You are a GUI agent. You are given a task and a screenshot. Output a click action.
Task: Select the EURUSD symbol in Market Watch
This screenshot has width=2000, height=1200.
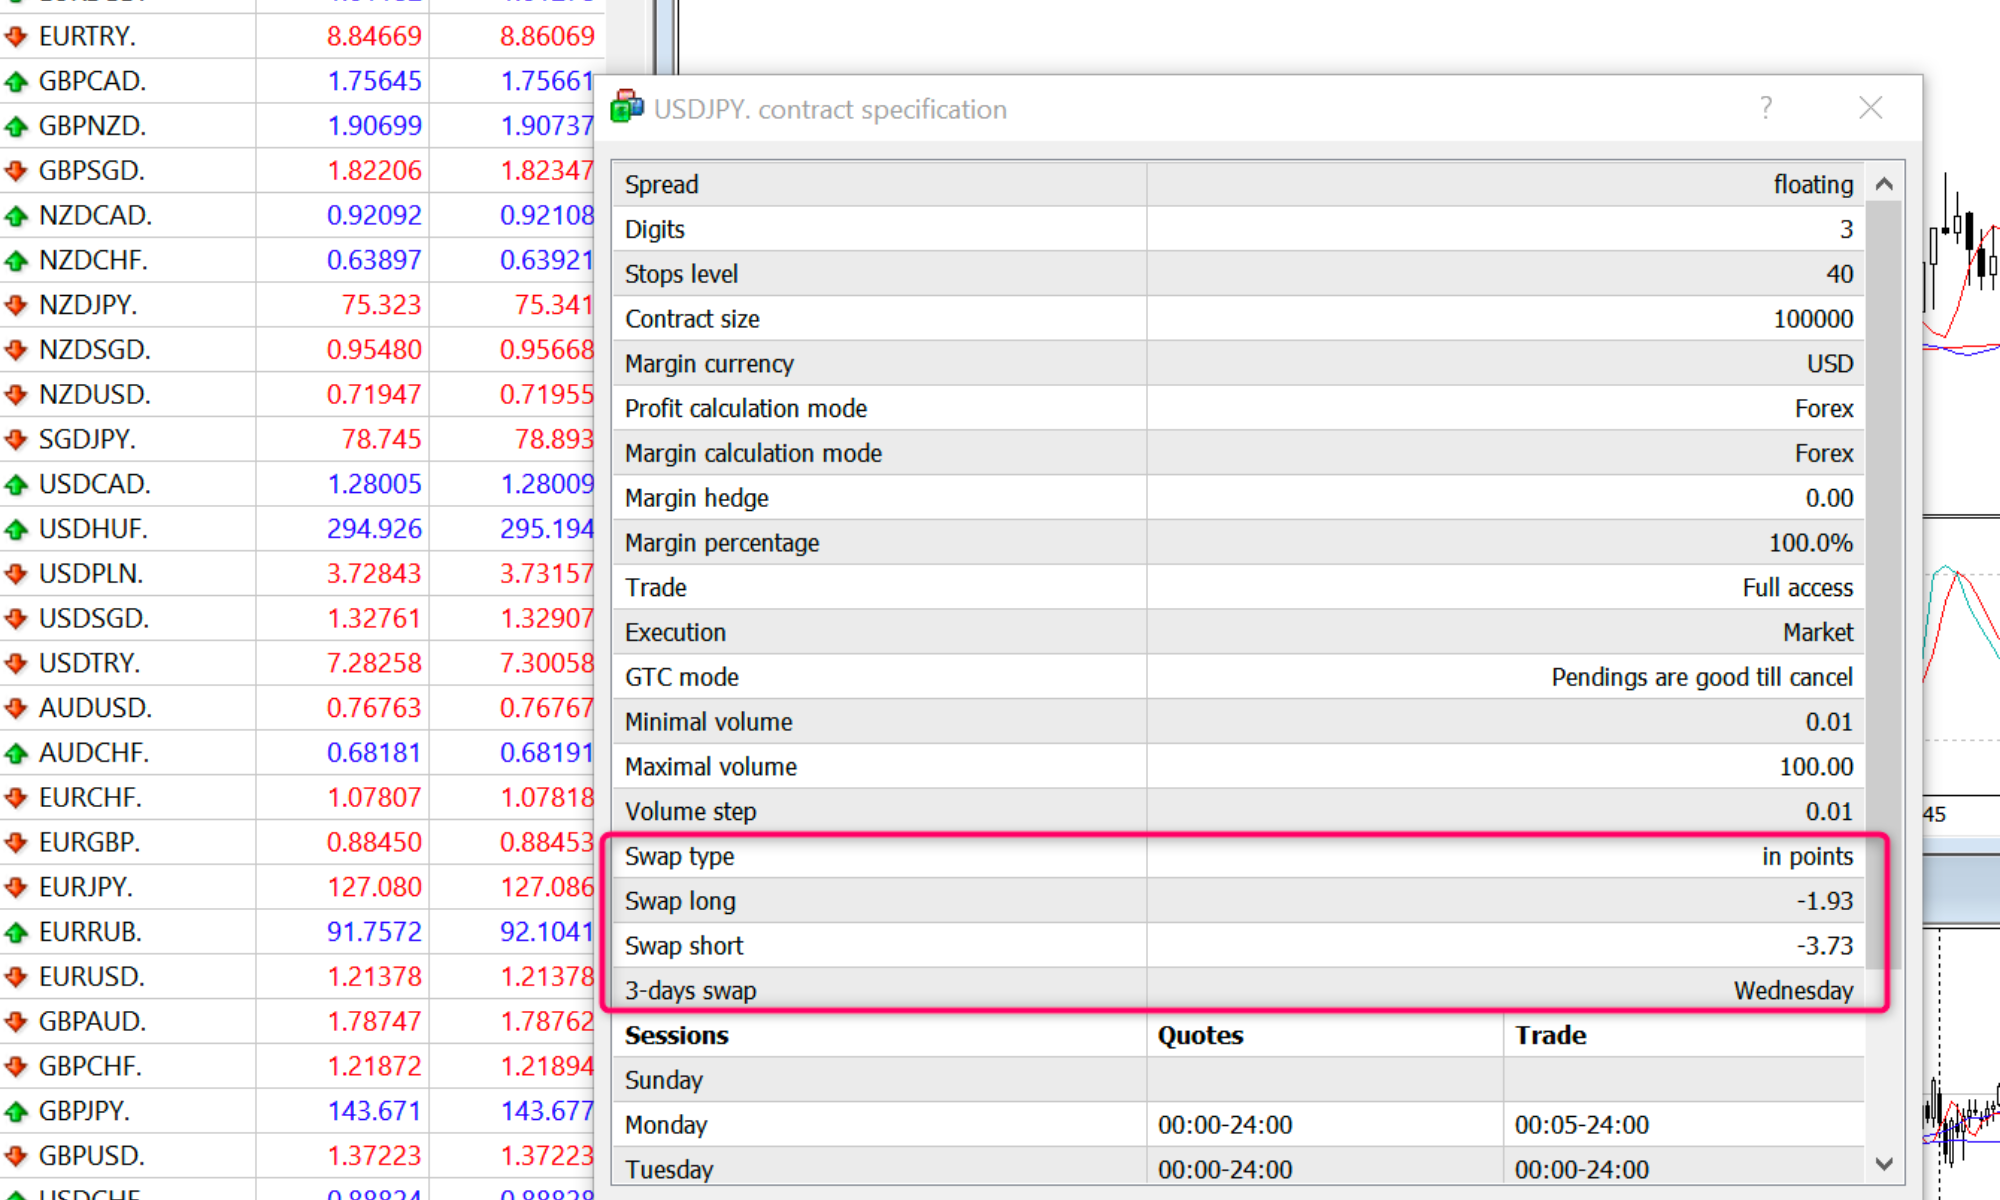(x=92, y=976)
